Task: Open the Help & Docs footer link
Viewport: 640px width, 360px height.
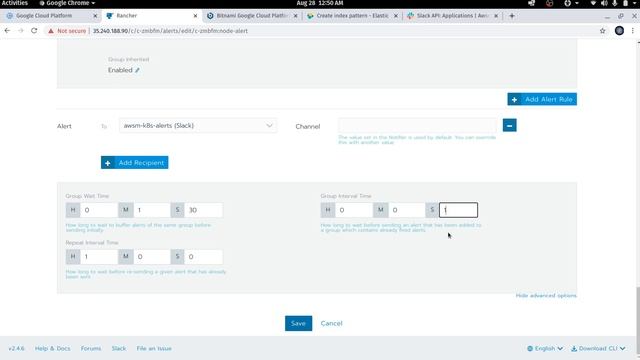Action: pyautogui.click(x=53, y=349)
